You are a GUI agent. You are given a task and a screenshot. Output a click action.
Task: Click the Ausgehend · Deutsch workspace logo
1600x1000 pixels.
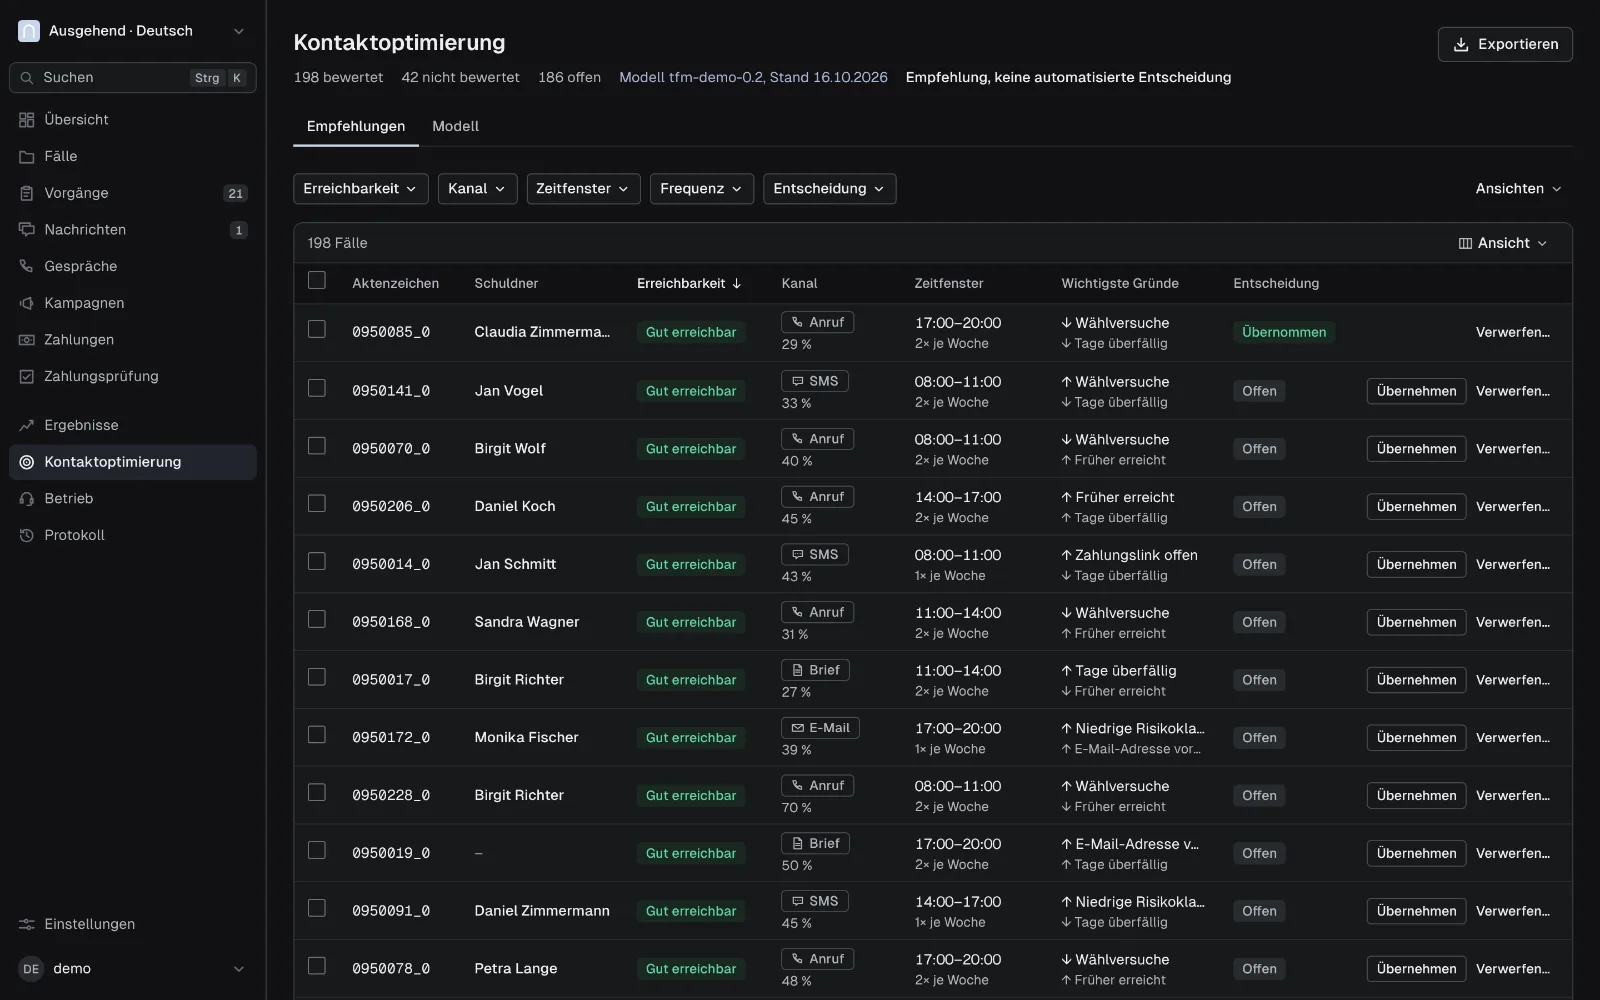[29, 31]
